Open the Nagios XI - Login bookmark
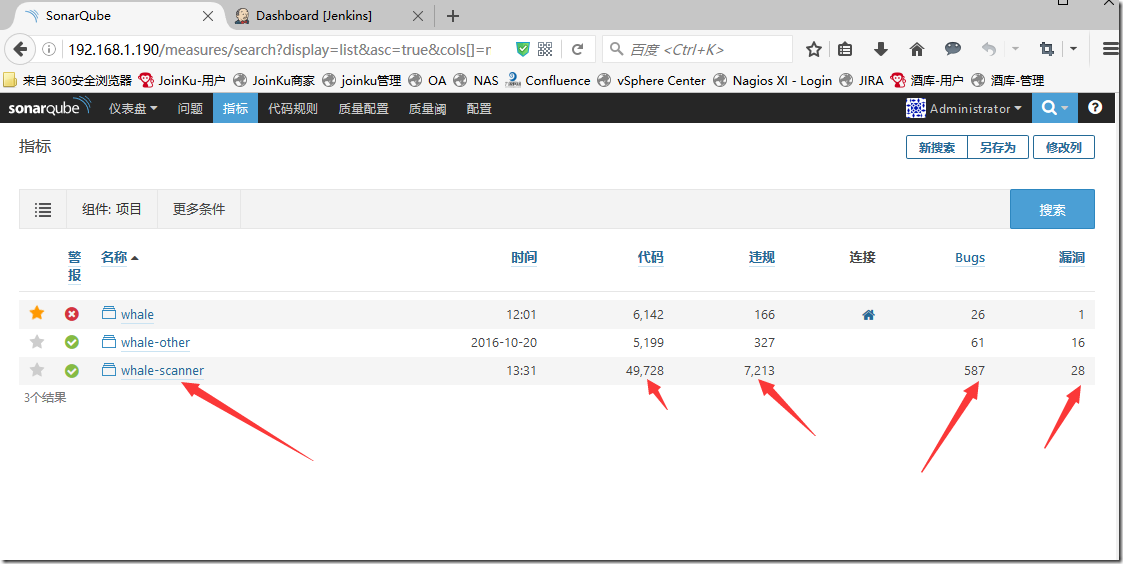Screen dimensions: 1123x564 (773, 80)
